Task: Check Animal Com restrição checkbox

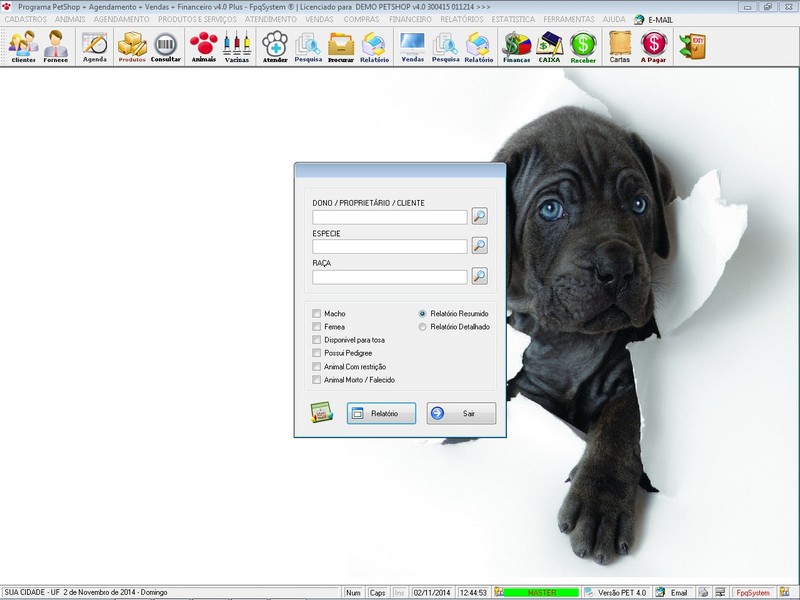Action: coord(316,366)
